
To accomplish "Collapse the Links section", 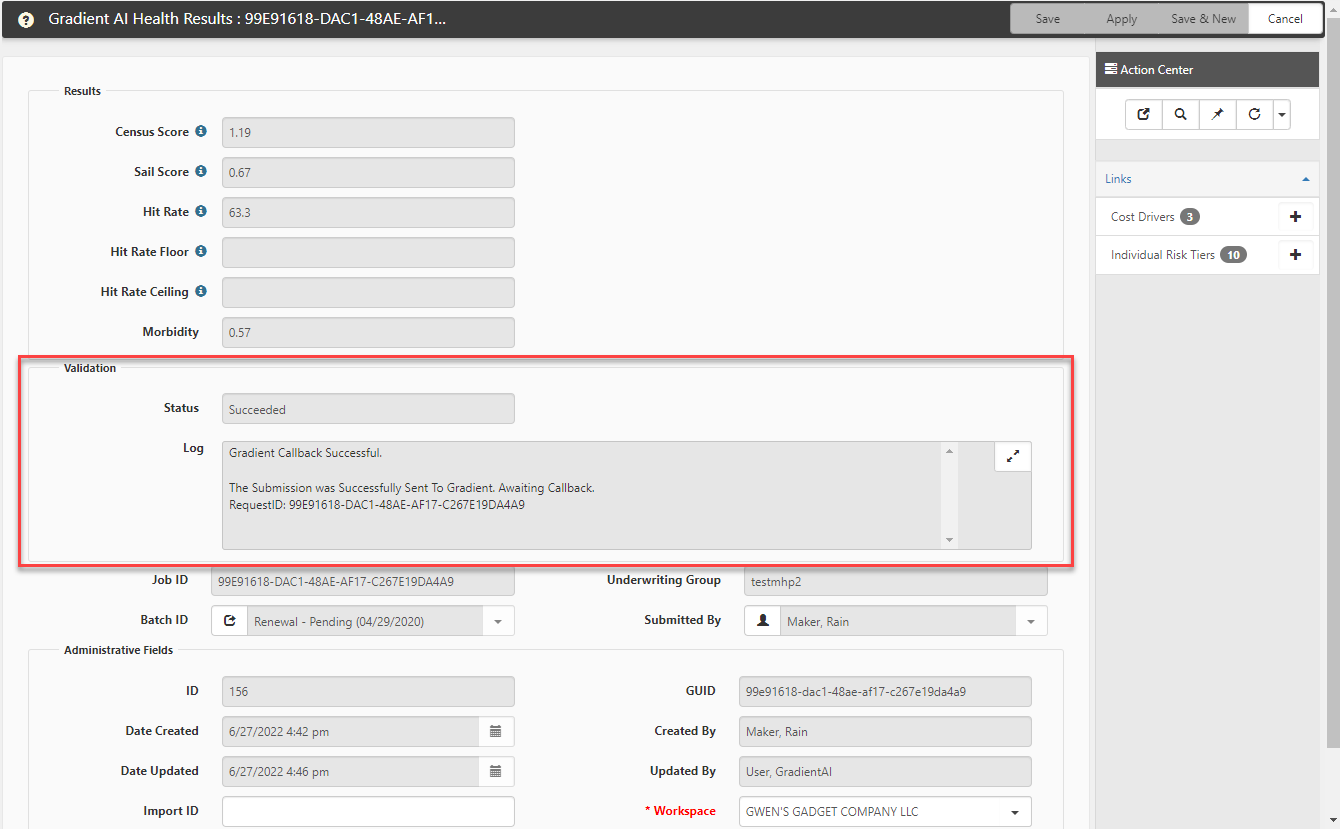I will (x=1305, y=179).
